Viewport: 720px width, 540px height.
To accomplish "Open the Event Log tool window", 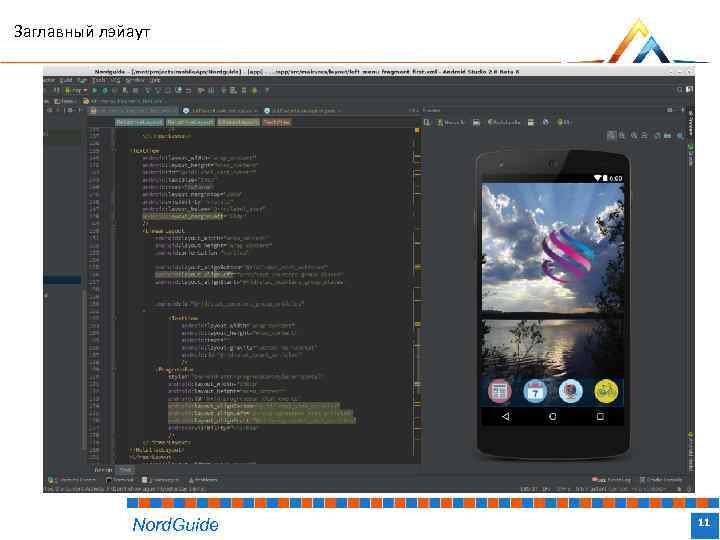I will [x=612, y=480].
